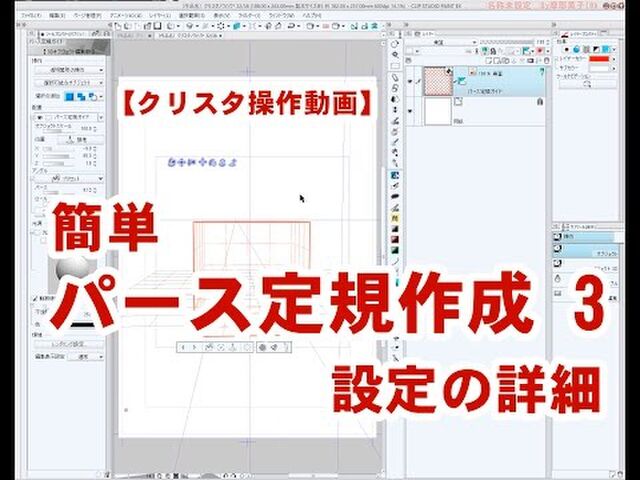Open the ヘルプ menu
This screenshot has height=480, width=640.
(311, 15)
